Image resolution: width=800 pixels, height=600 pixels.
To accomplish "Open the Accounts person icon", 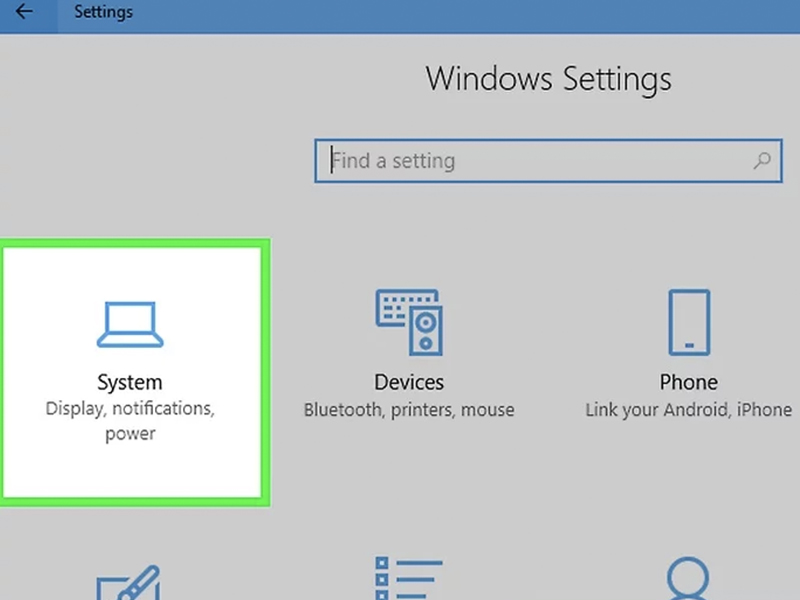I will point(688,579).
